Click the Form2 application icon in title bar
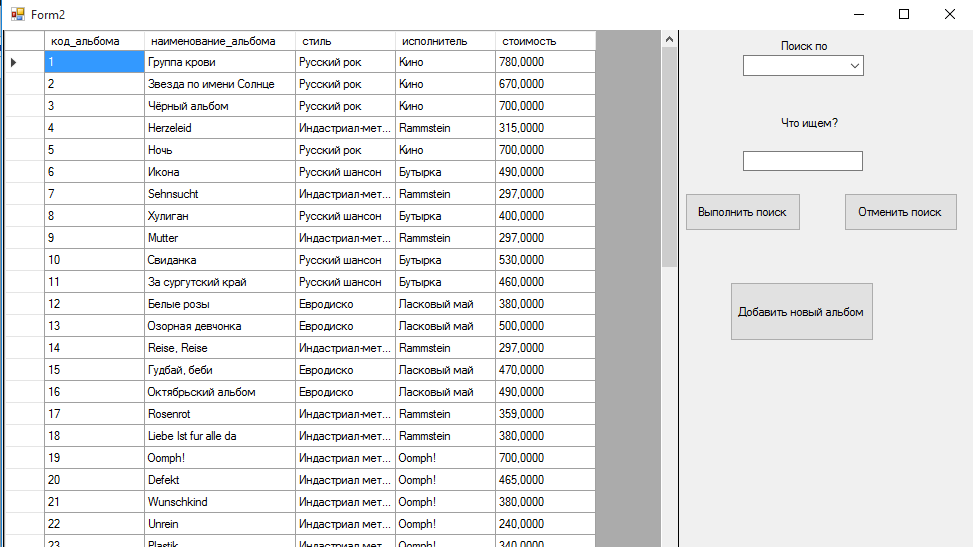The height and width of the screenshot is (547, 973). pyautogui.click(x=18, y=14)
